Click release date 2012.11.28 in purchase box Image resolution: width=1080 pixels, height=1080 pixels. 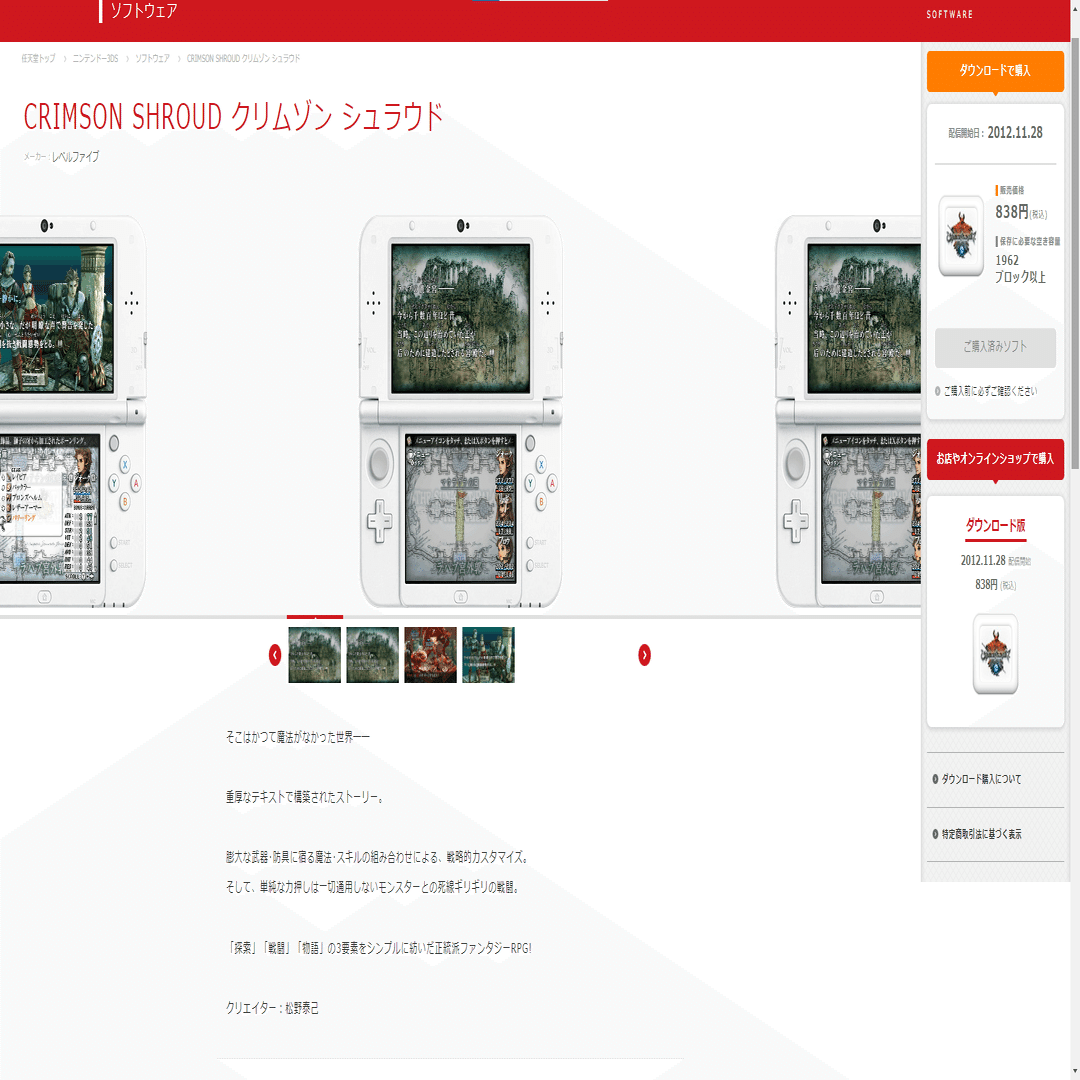point(1015,133)
